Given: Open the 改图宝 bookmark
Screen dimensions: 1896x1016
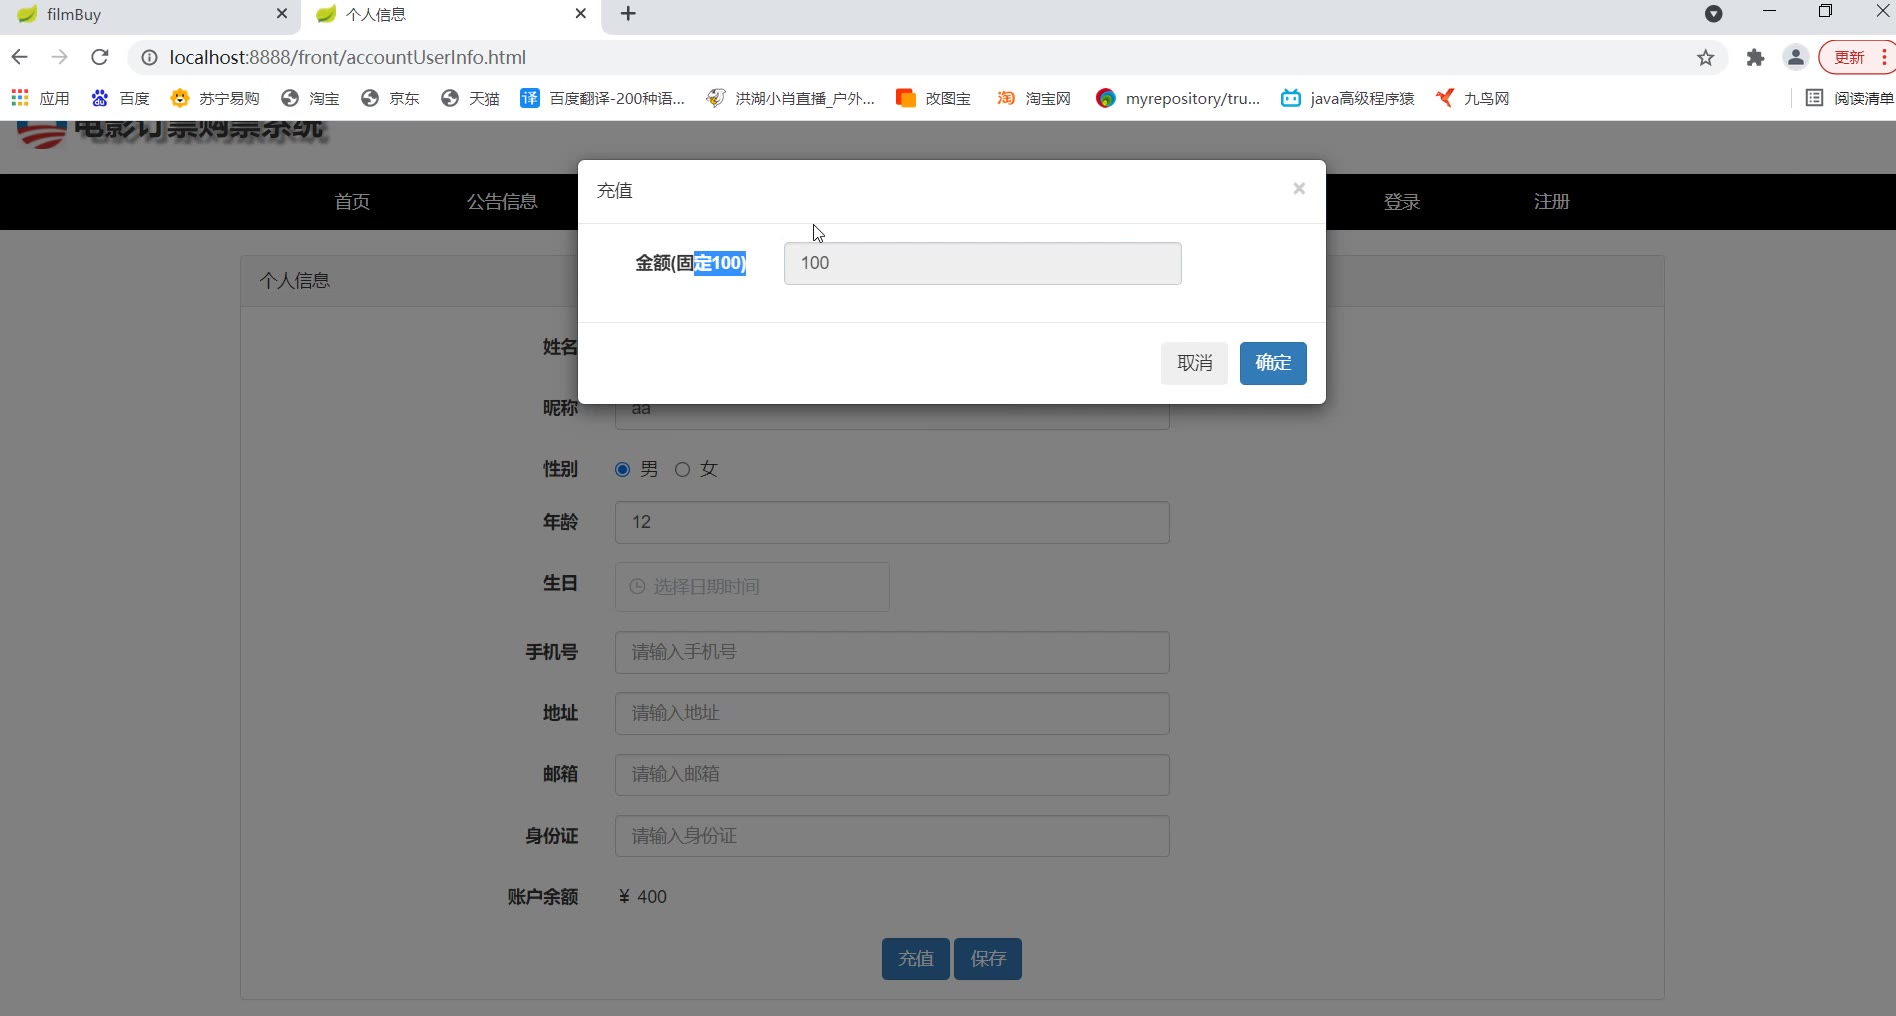Looking at the screenshot, I should pos(934,98).
